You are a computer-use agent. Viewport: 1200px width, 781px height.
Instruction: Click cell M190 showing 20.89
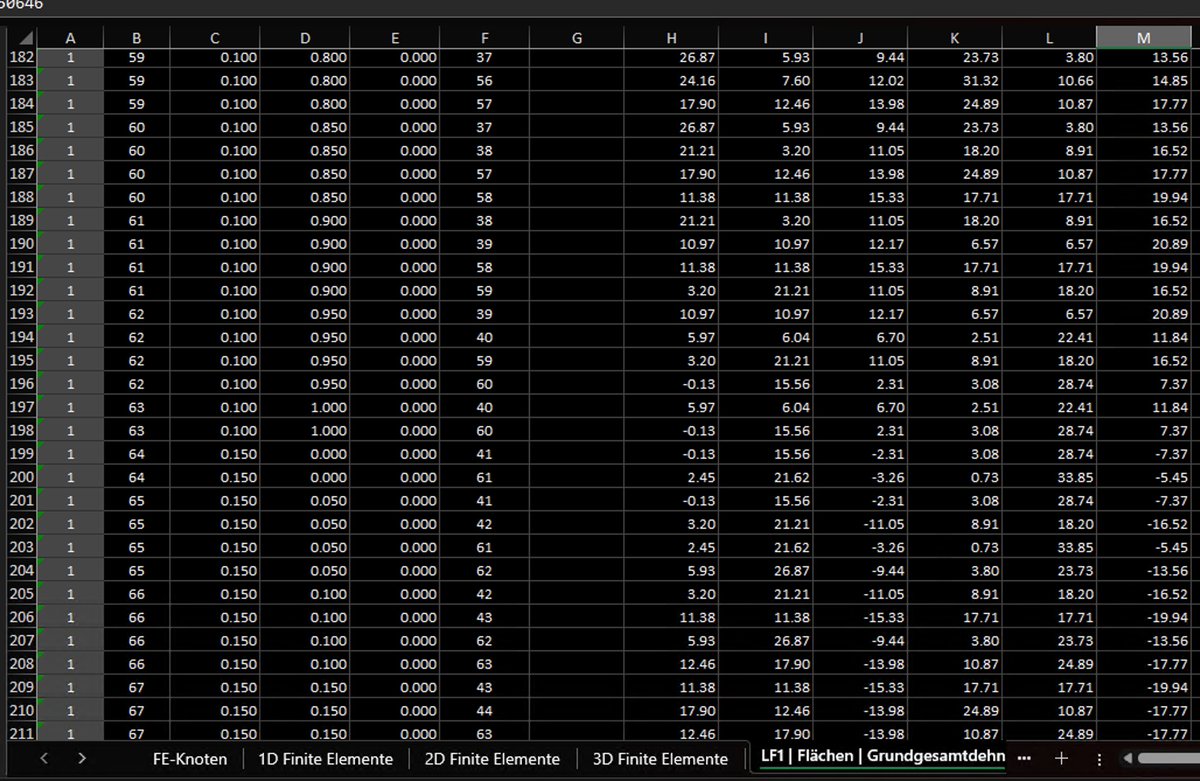tap(1145, 244)
